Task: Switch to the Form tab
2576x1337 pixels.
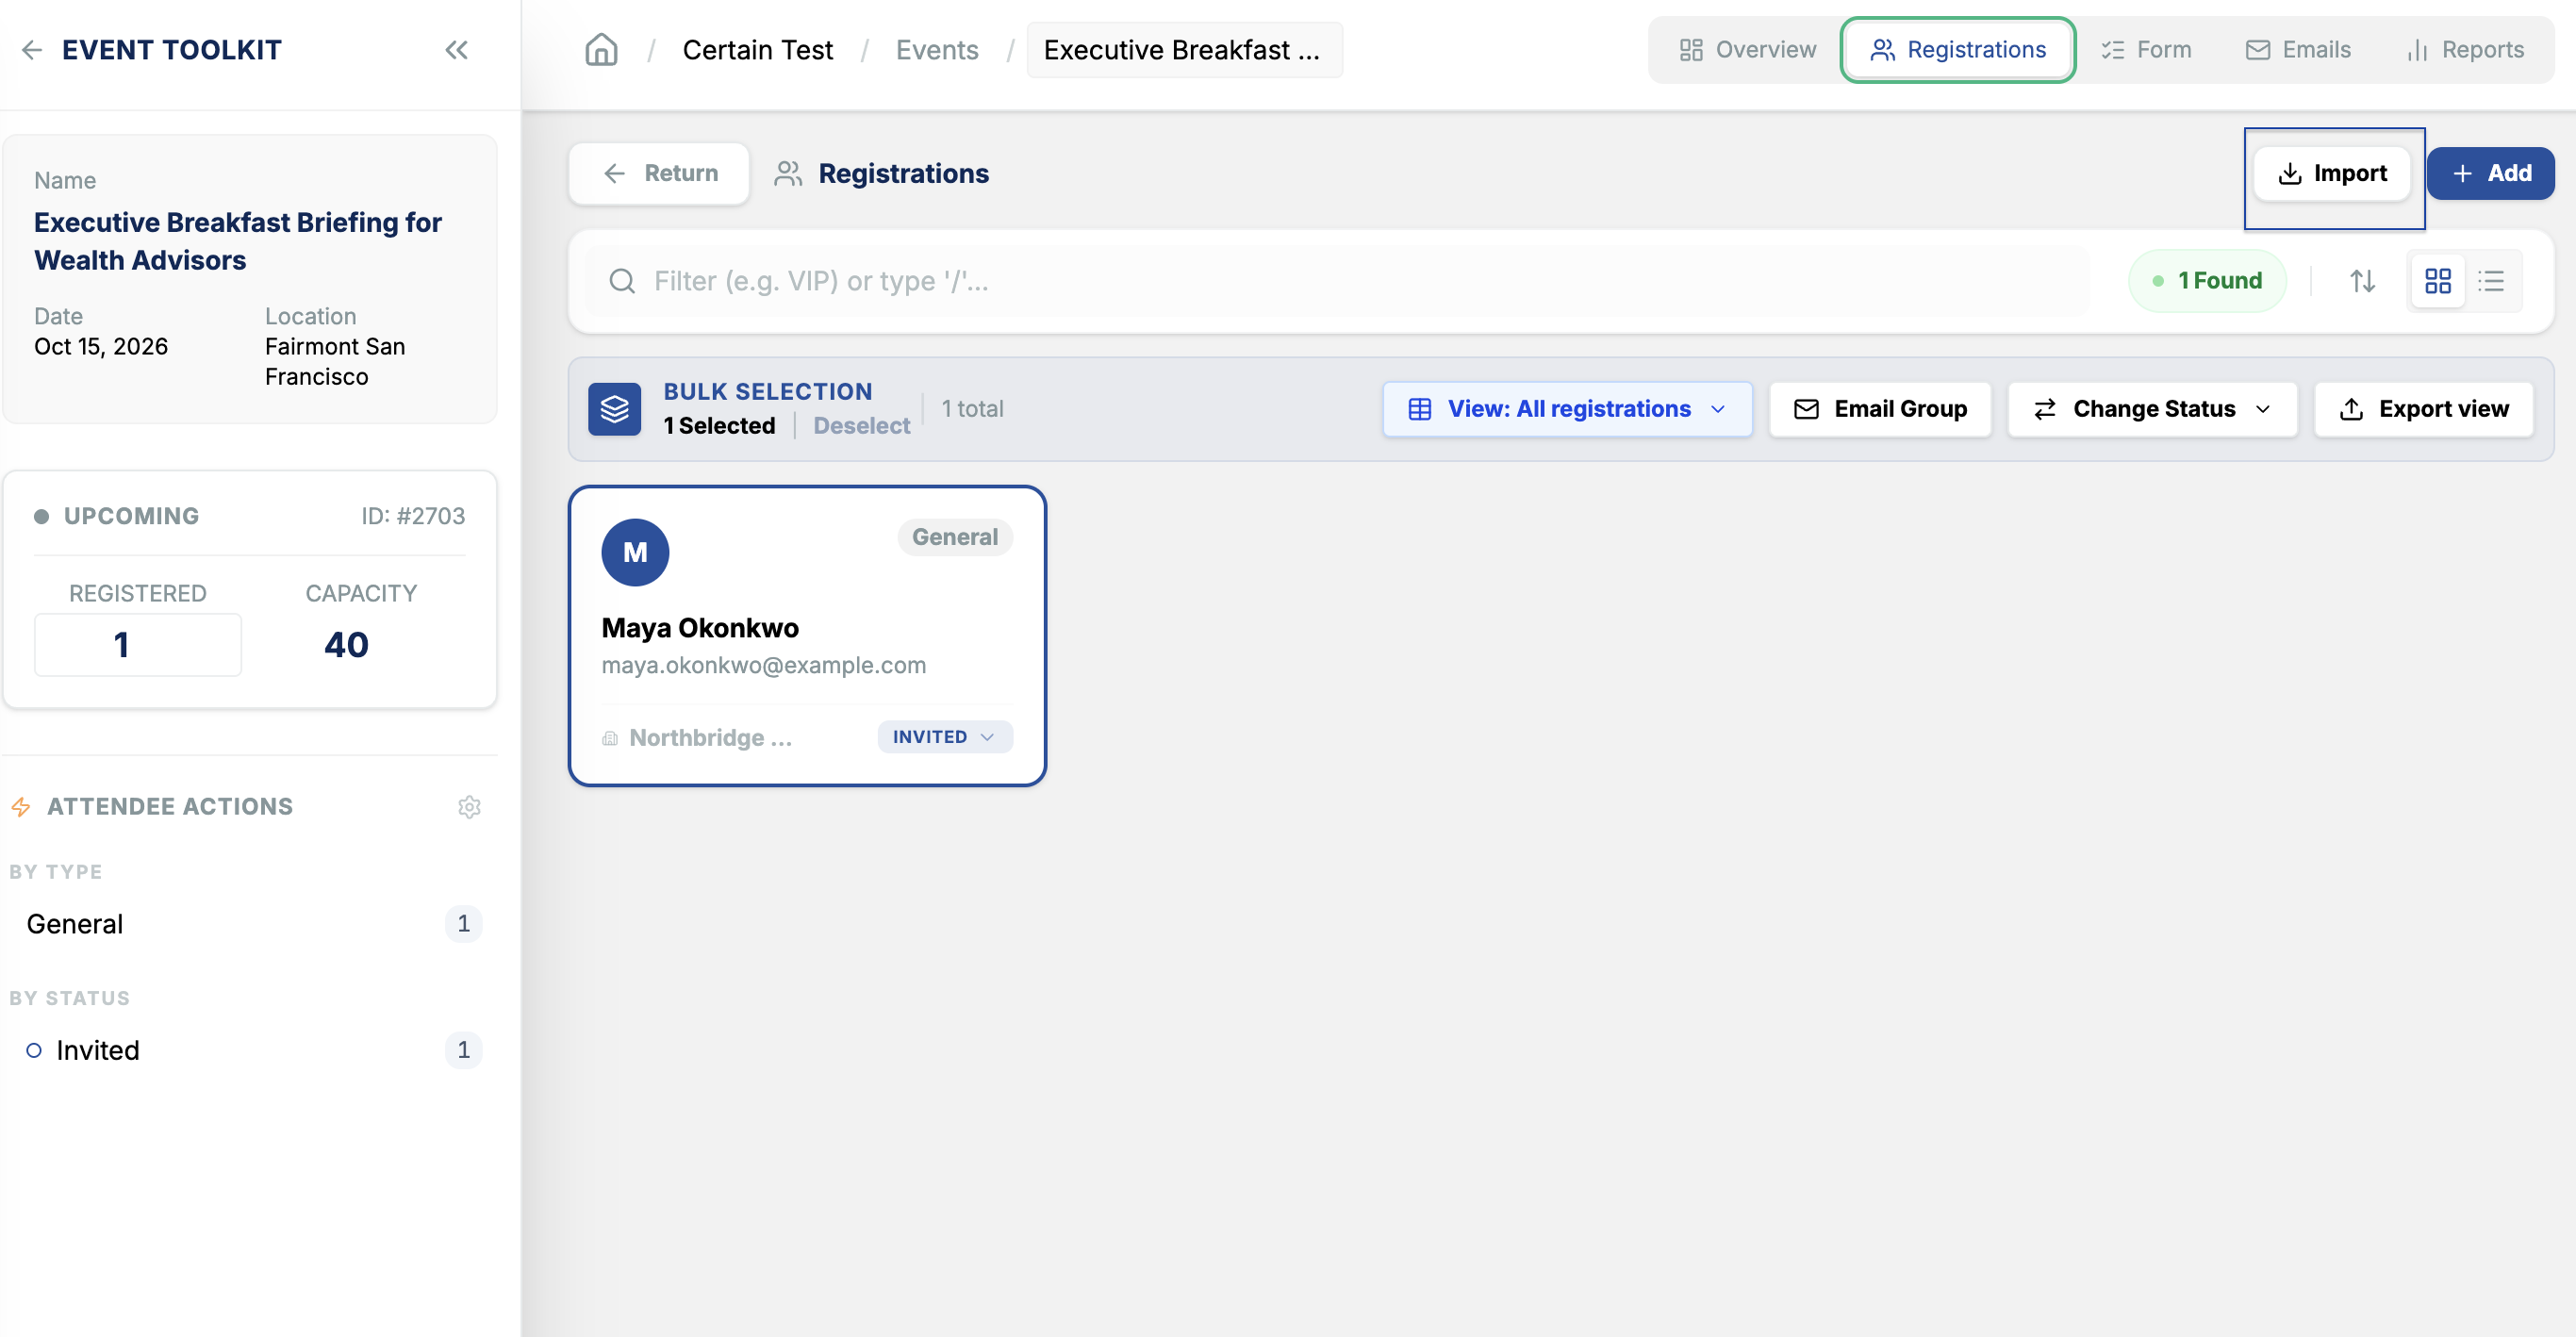Action: [x=2146, y=50]
